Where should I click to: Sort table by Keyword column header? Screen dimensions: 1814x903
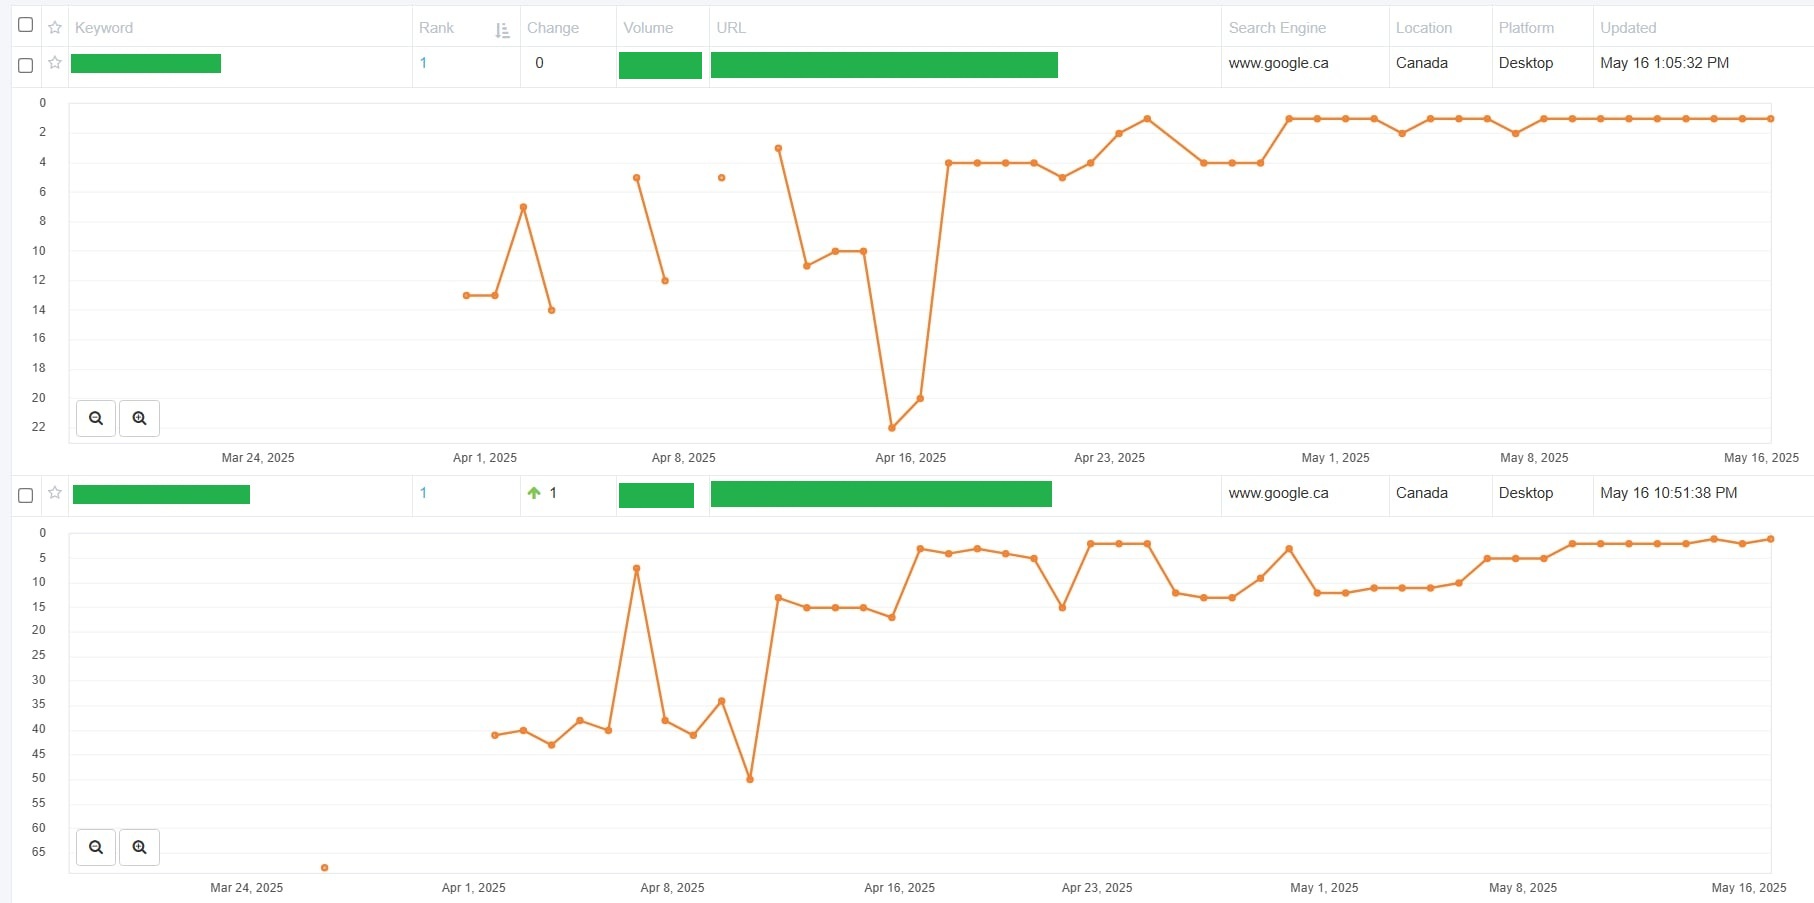pyautogui.click(x=104, y=28)
